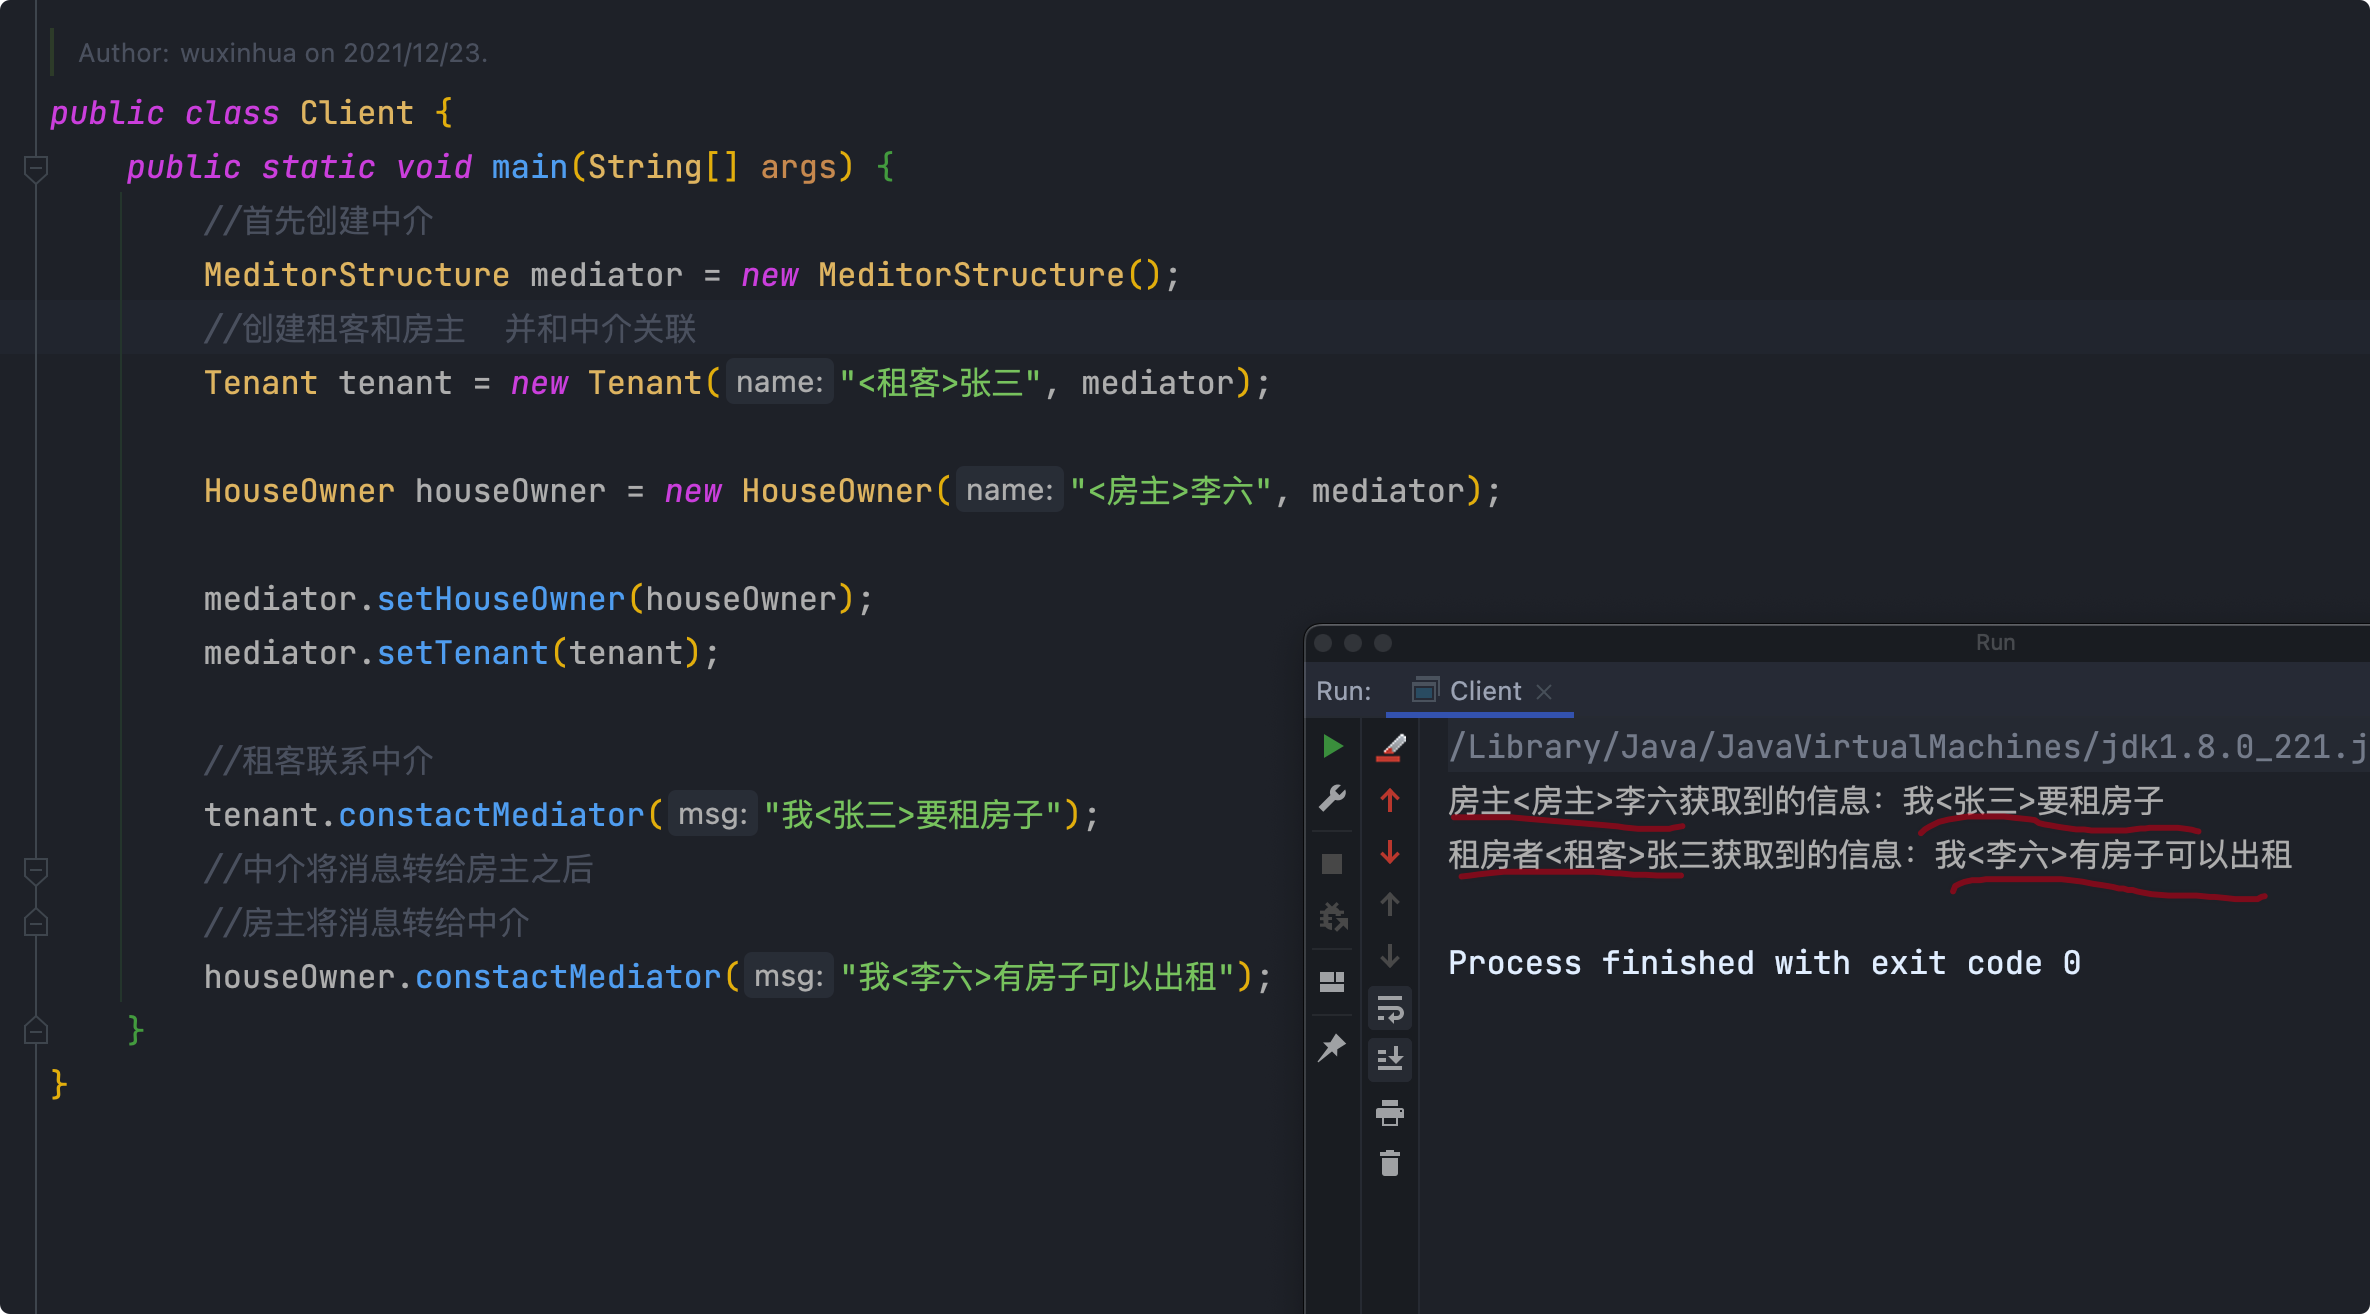Viewport: 2370px width, 1314px height.
Task: Close the Client run tab
Action: pyautogui.click(x=1544, y=691)
